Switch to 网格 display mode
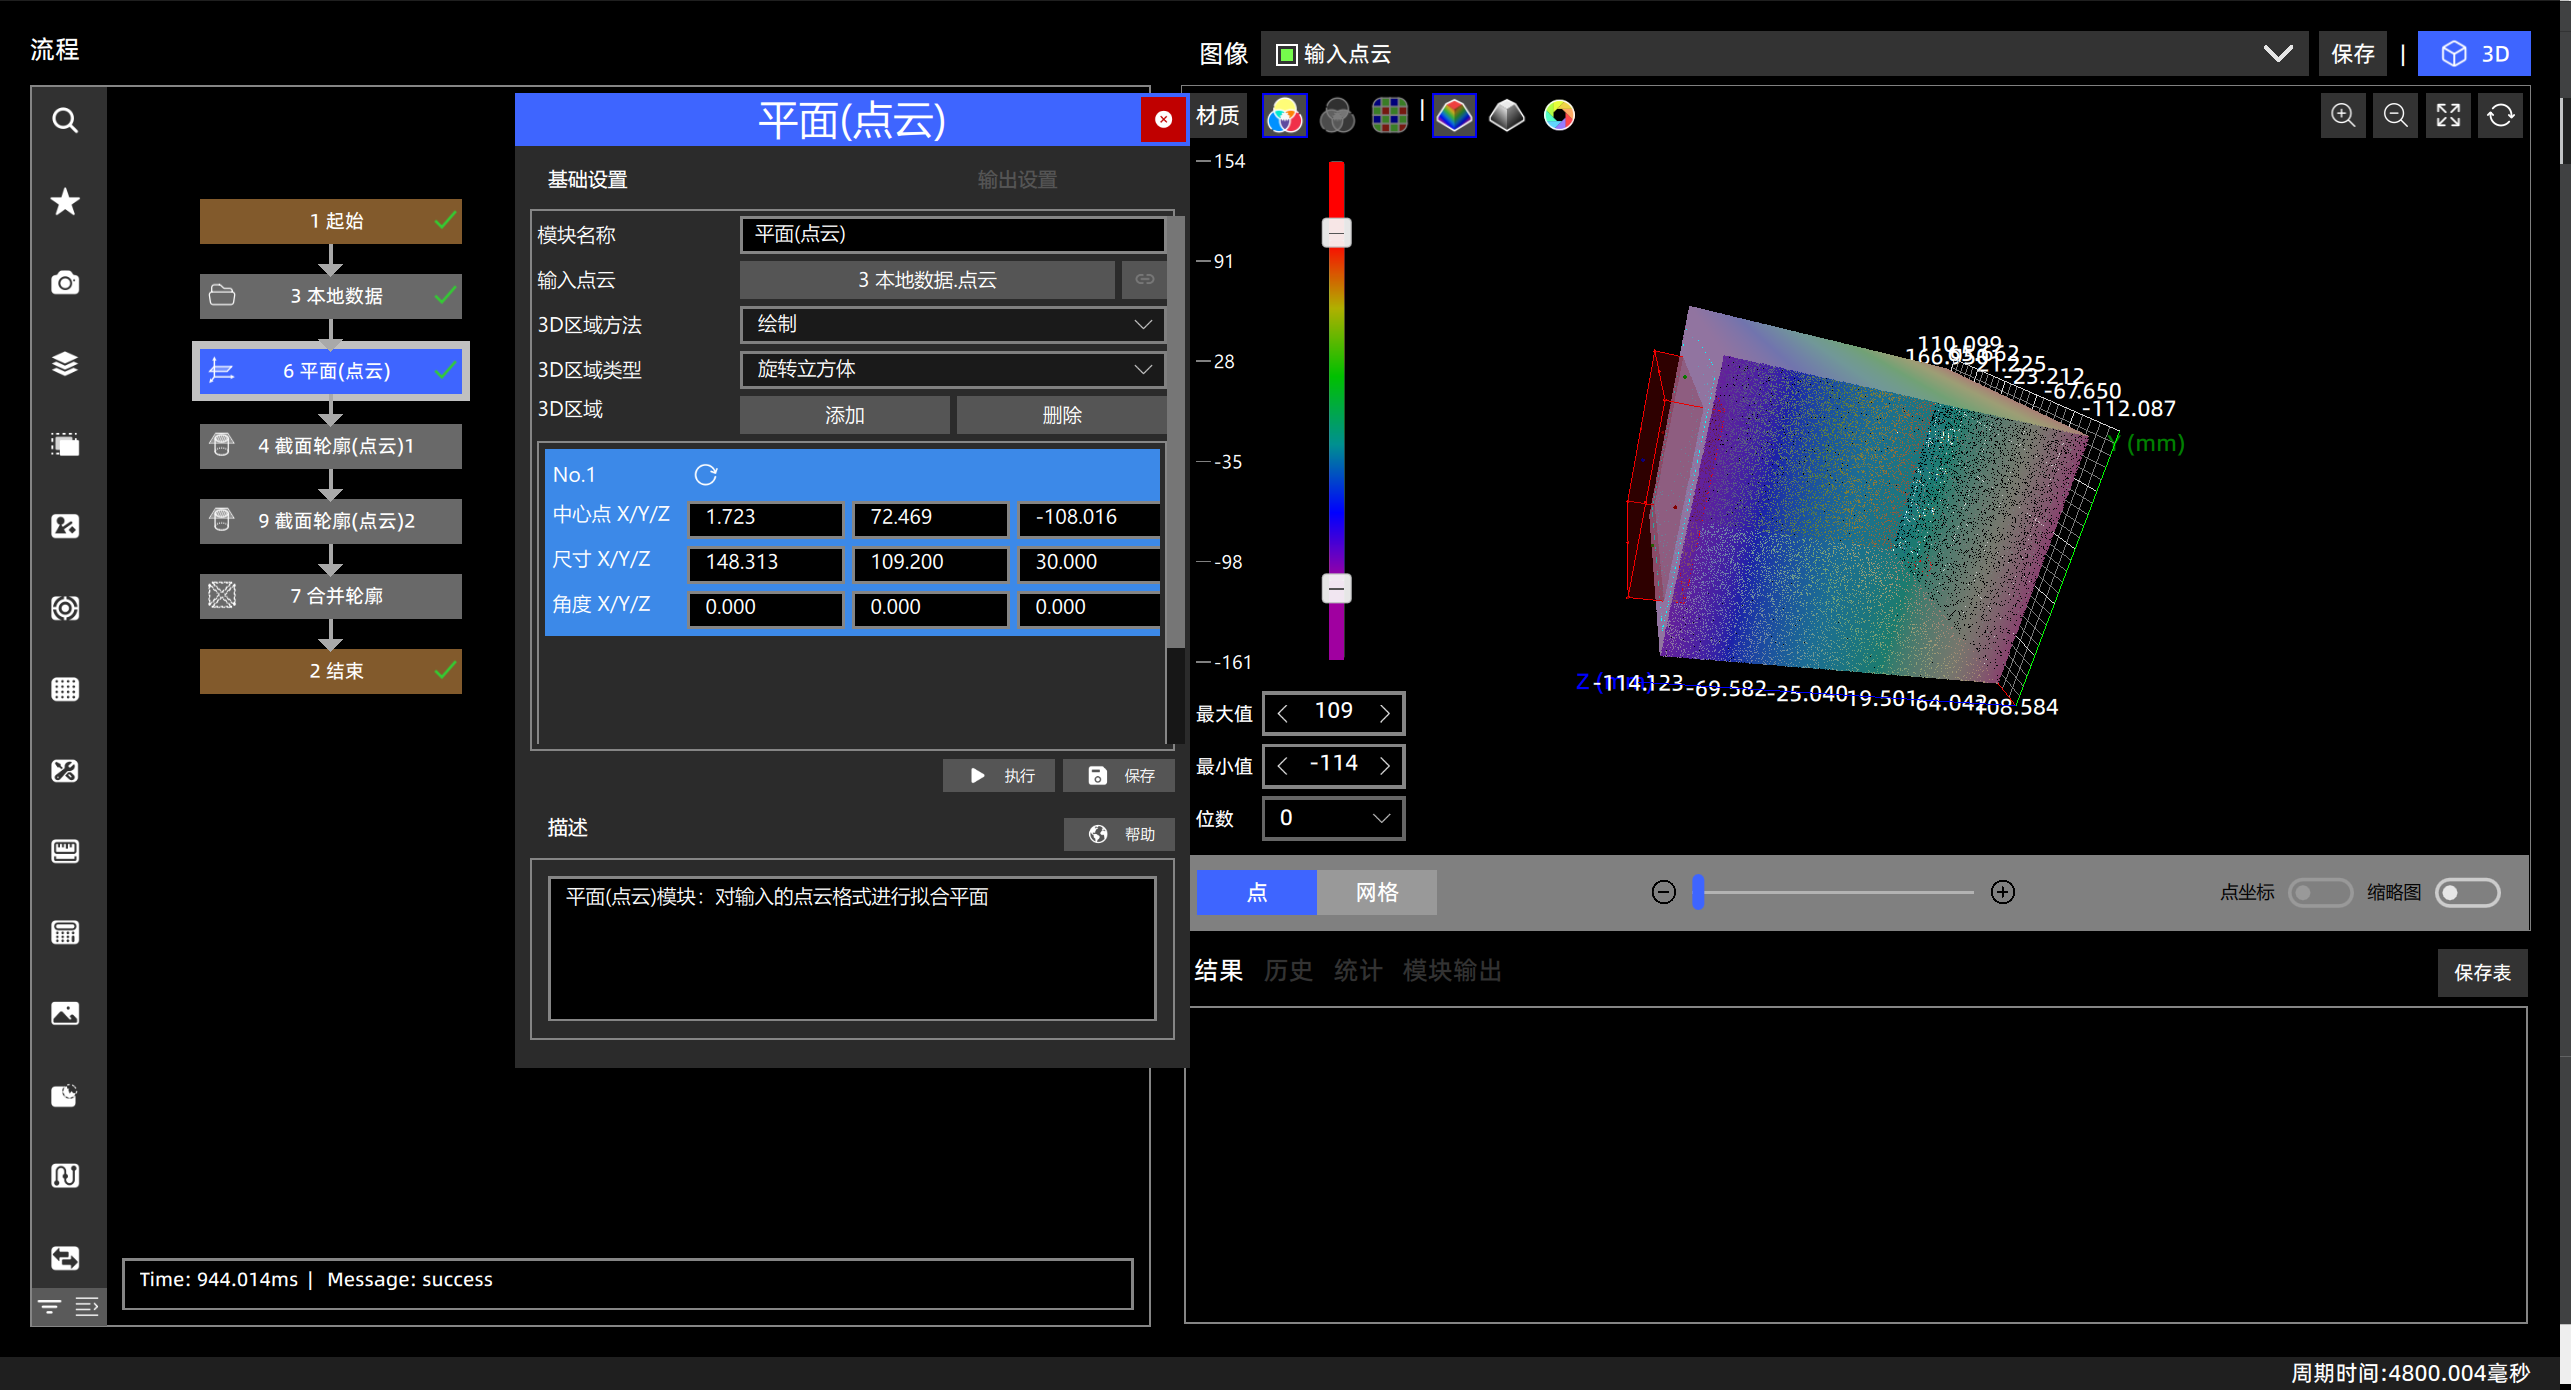The image size is (2571, 1390). tap(1377, 892)
